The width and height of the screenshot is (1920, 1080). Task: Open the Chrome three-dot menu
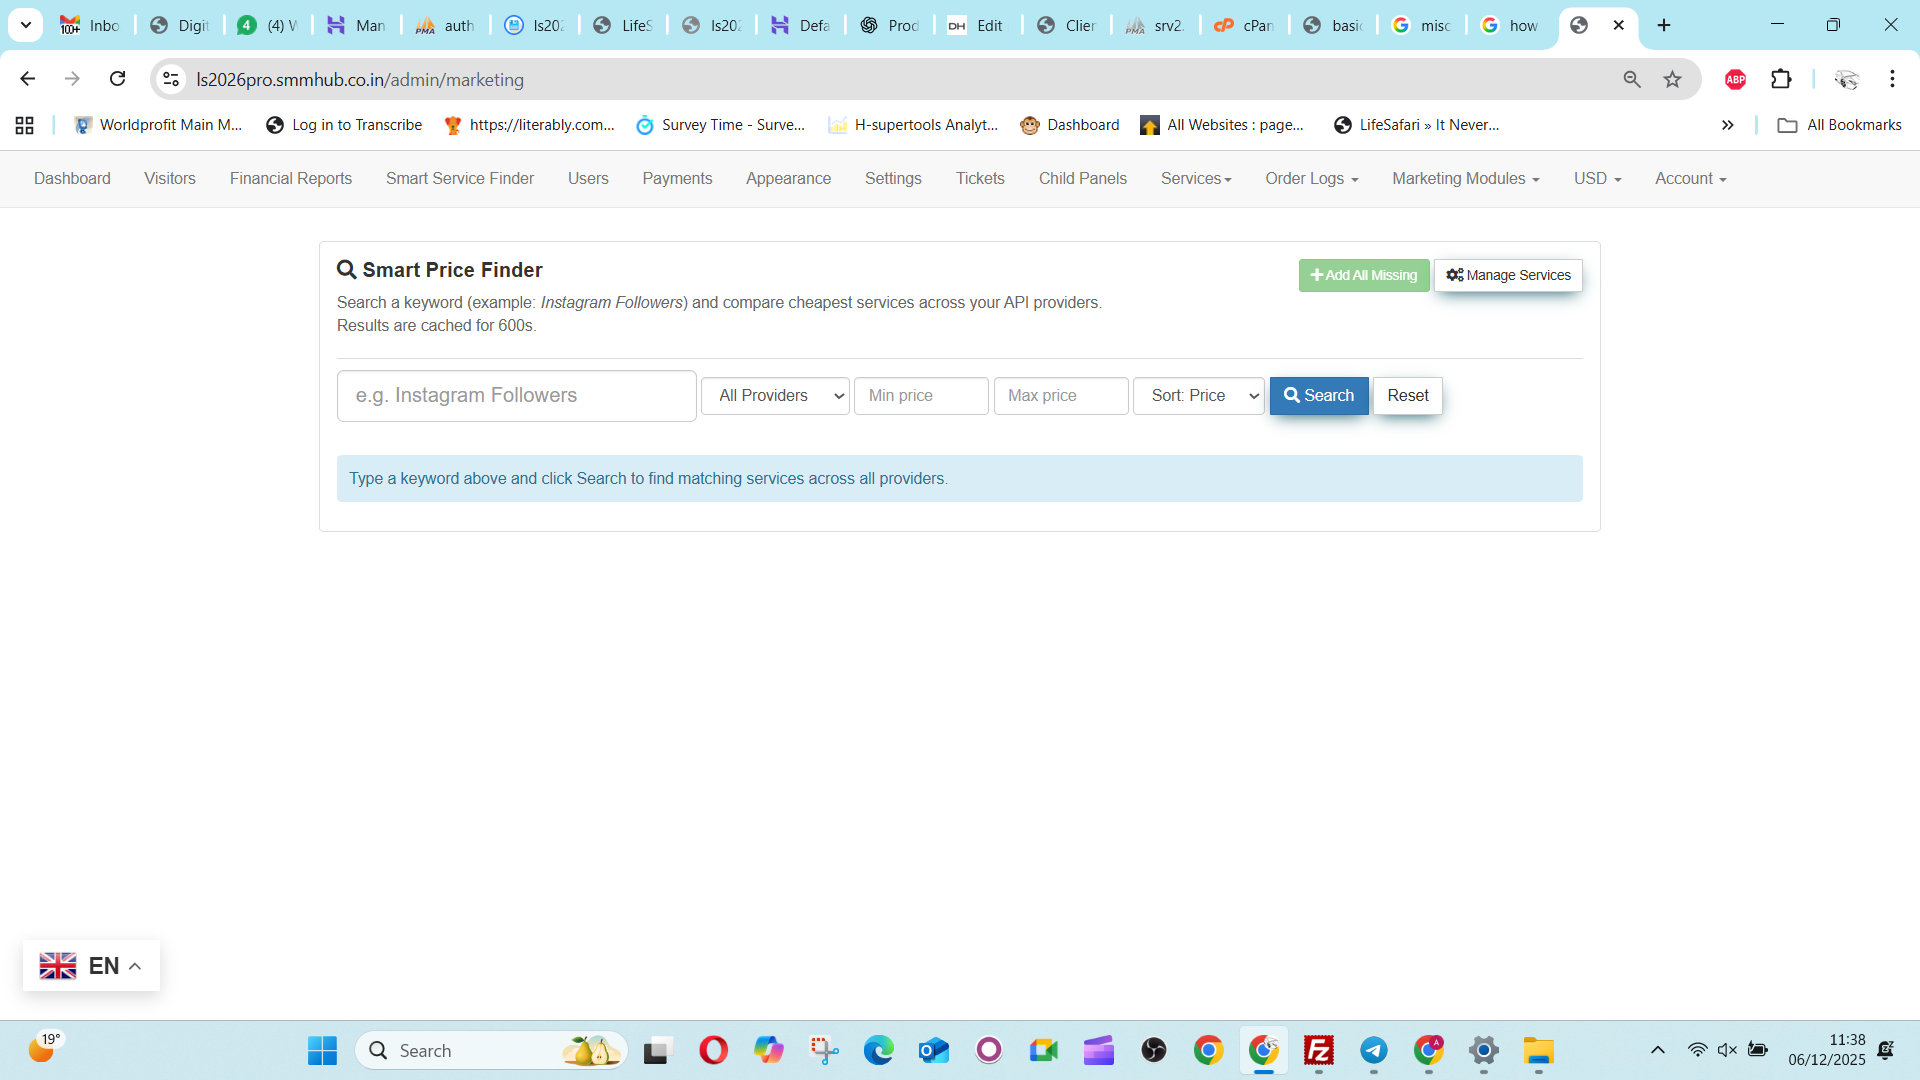pos(1892,79)
